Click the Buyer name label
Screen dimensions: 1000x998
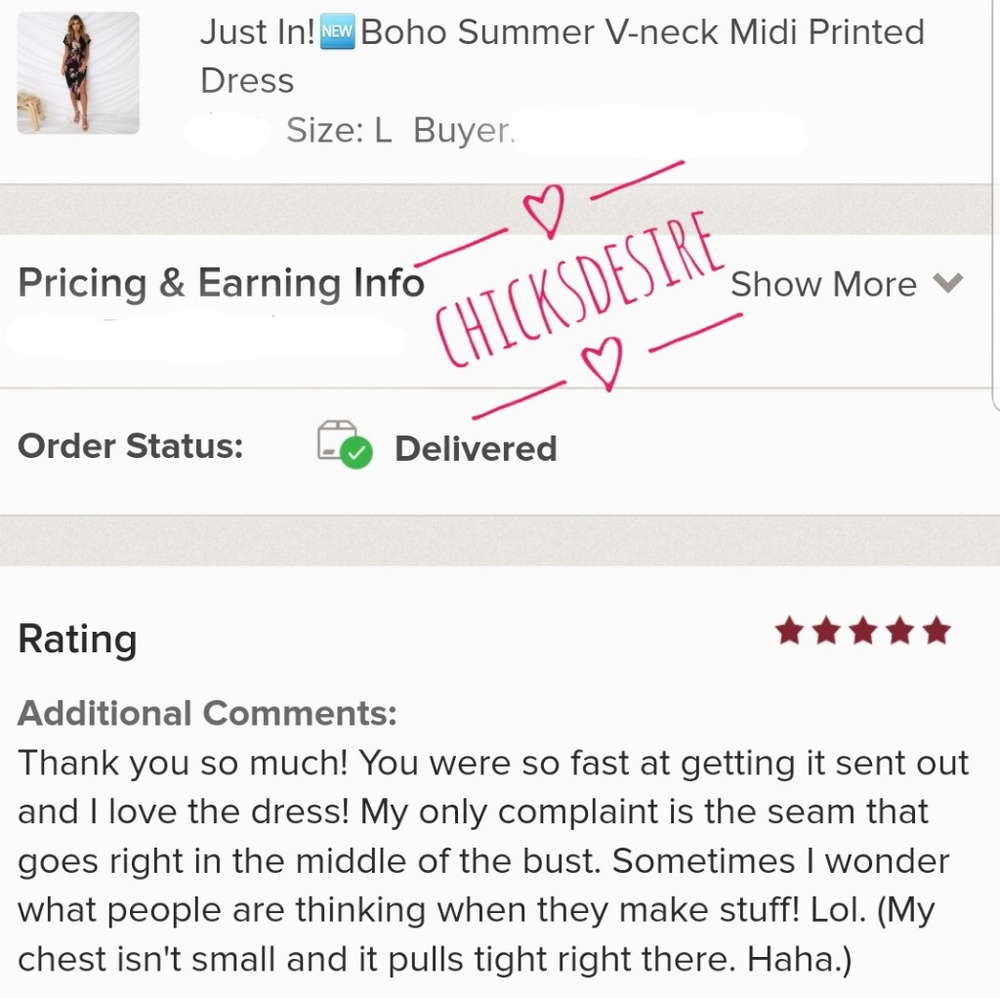point(463,131)
